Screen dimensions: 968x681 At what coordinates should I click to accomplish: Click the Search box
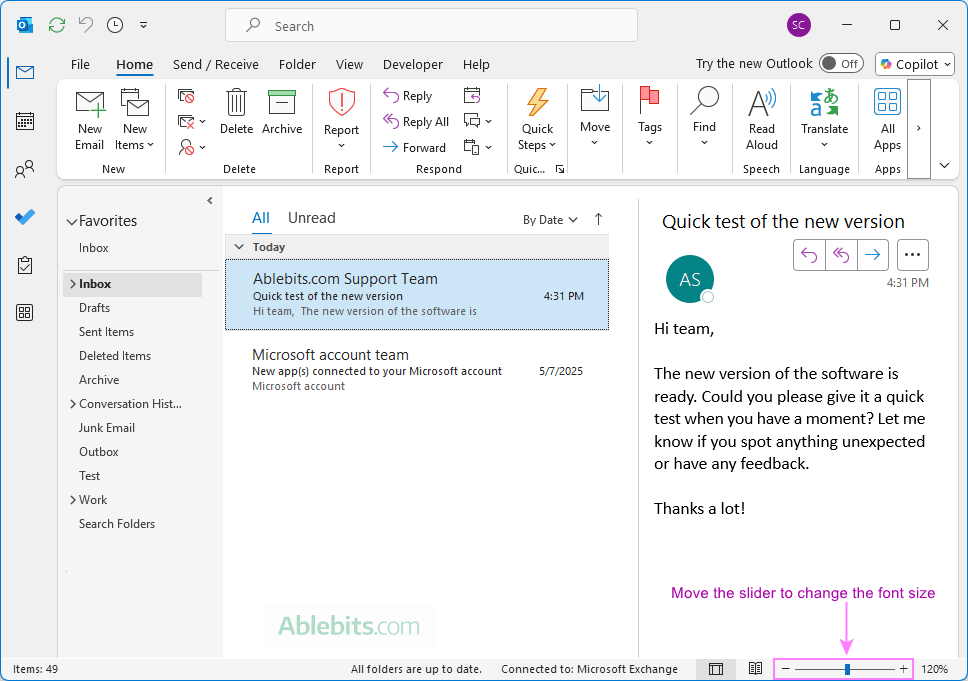coord(432,25)
